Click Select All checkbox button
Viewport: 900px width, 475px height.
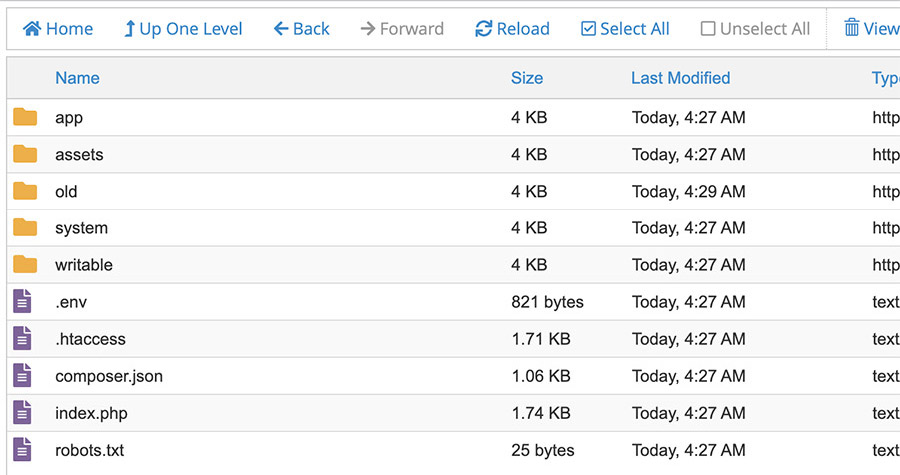coord(625,29)
